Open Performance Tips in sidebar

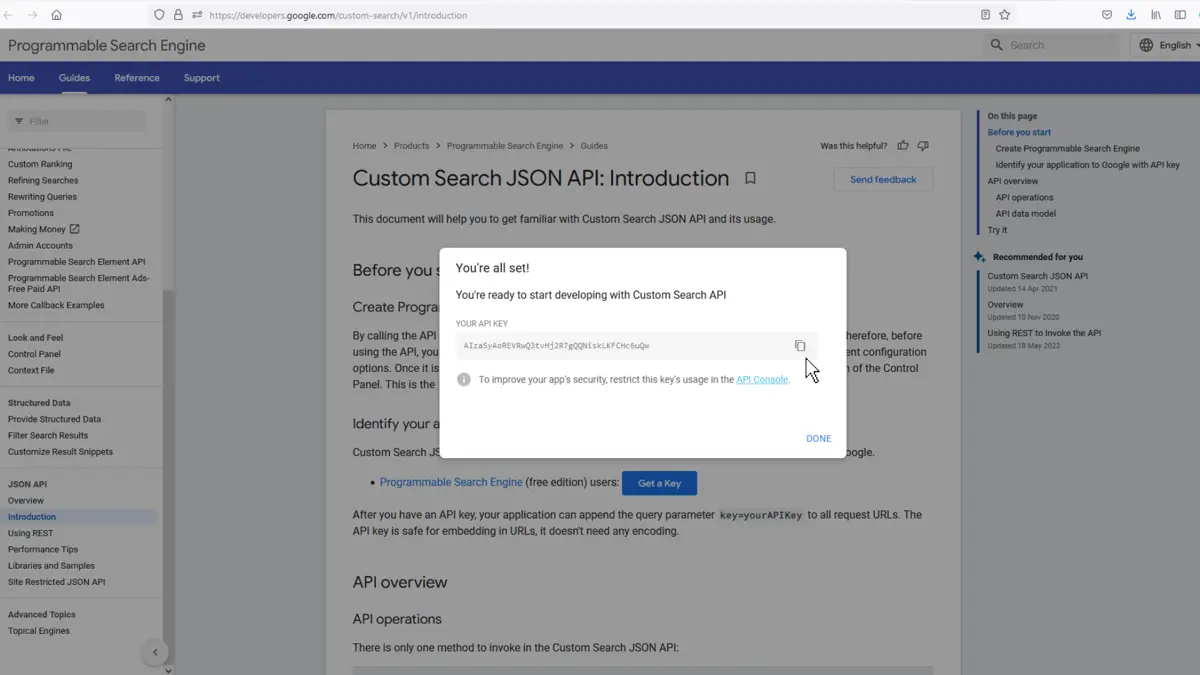click(x=42, y=549)
